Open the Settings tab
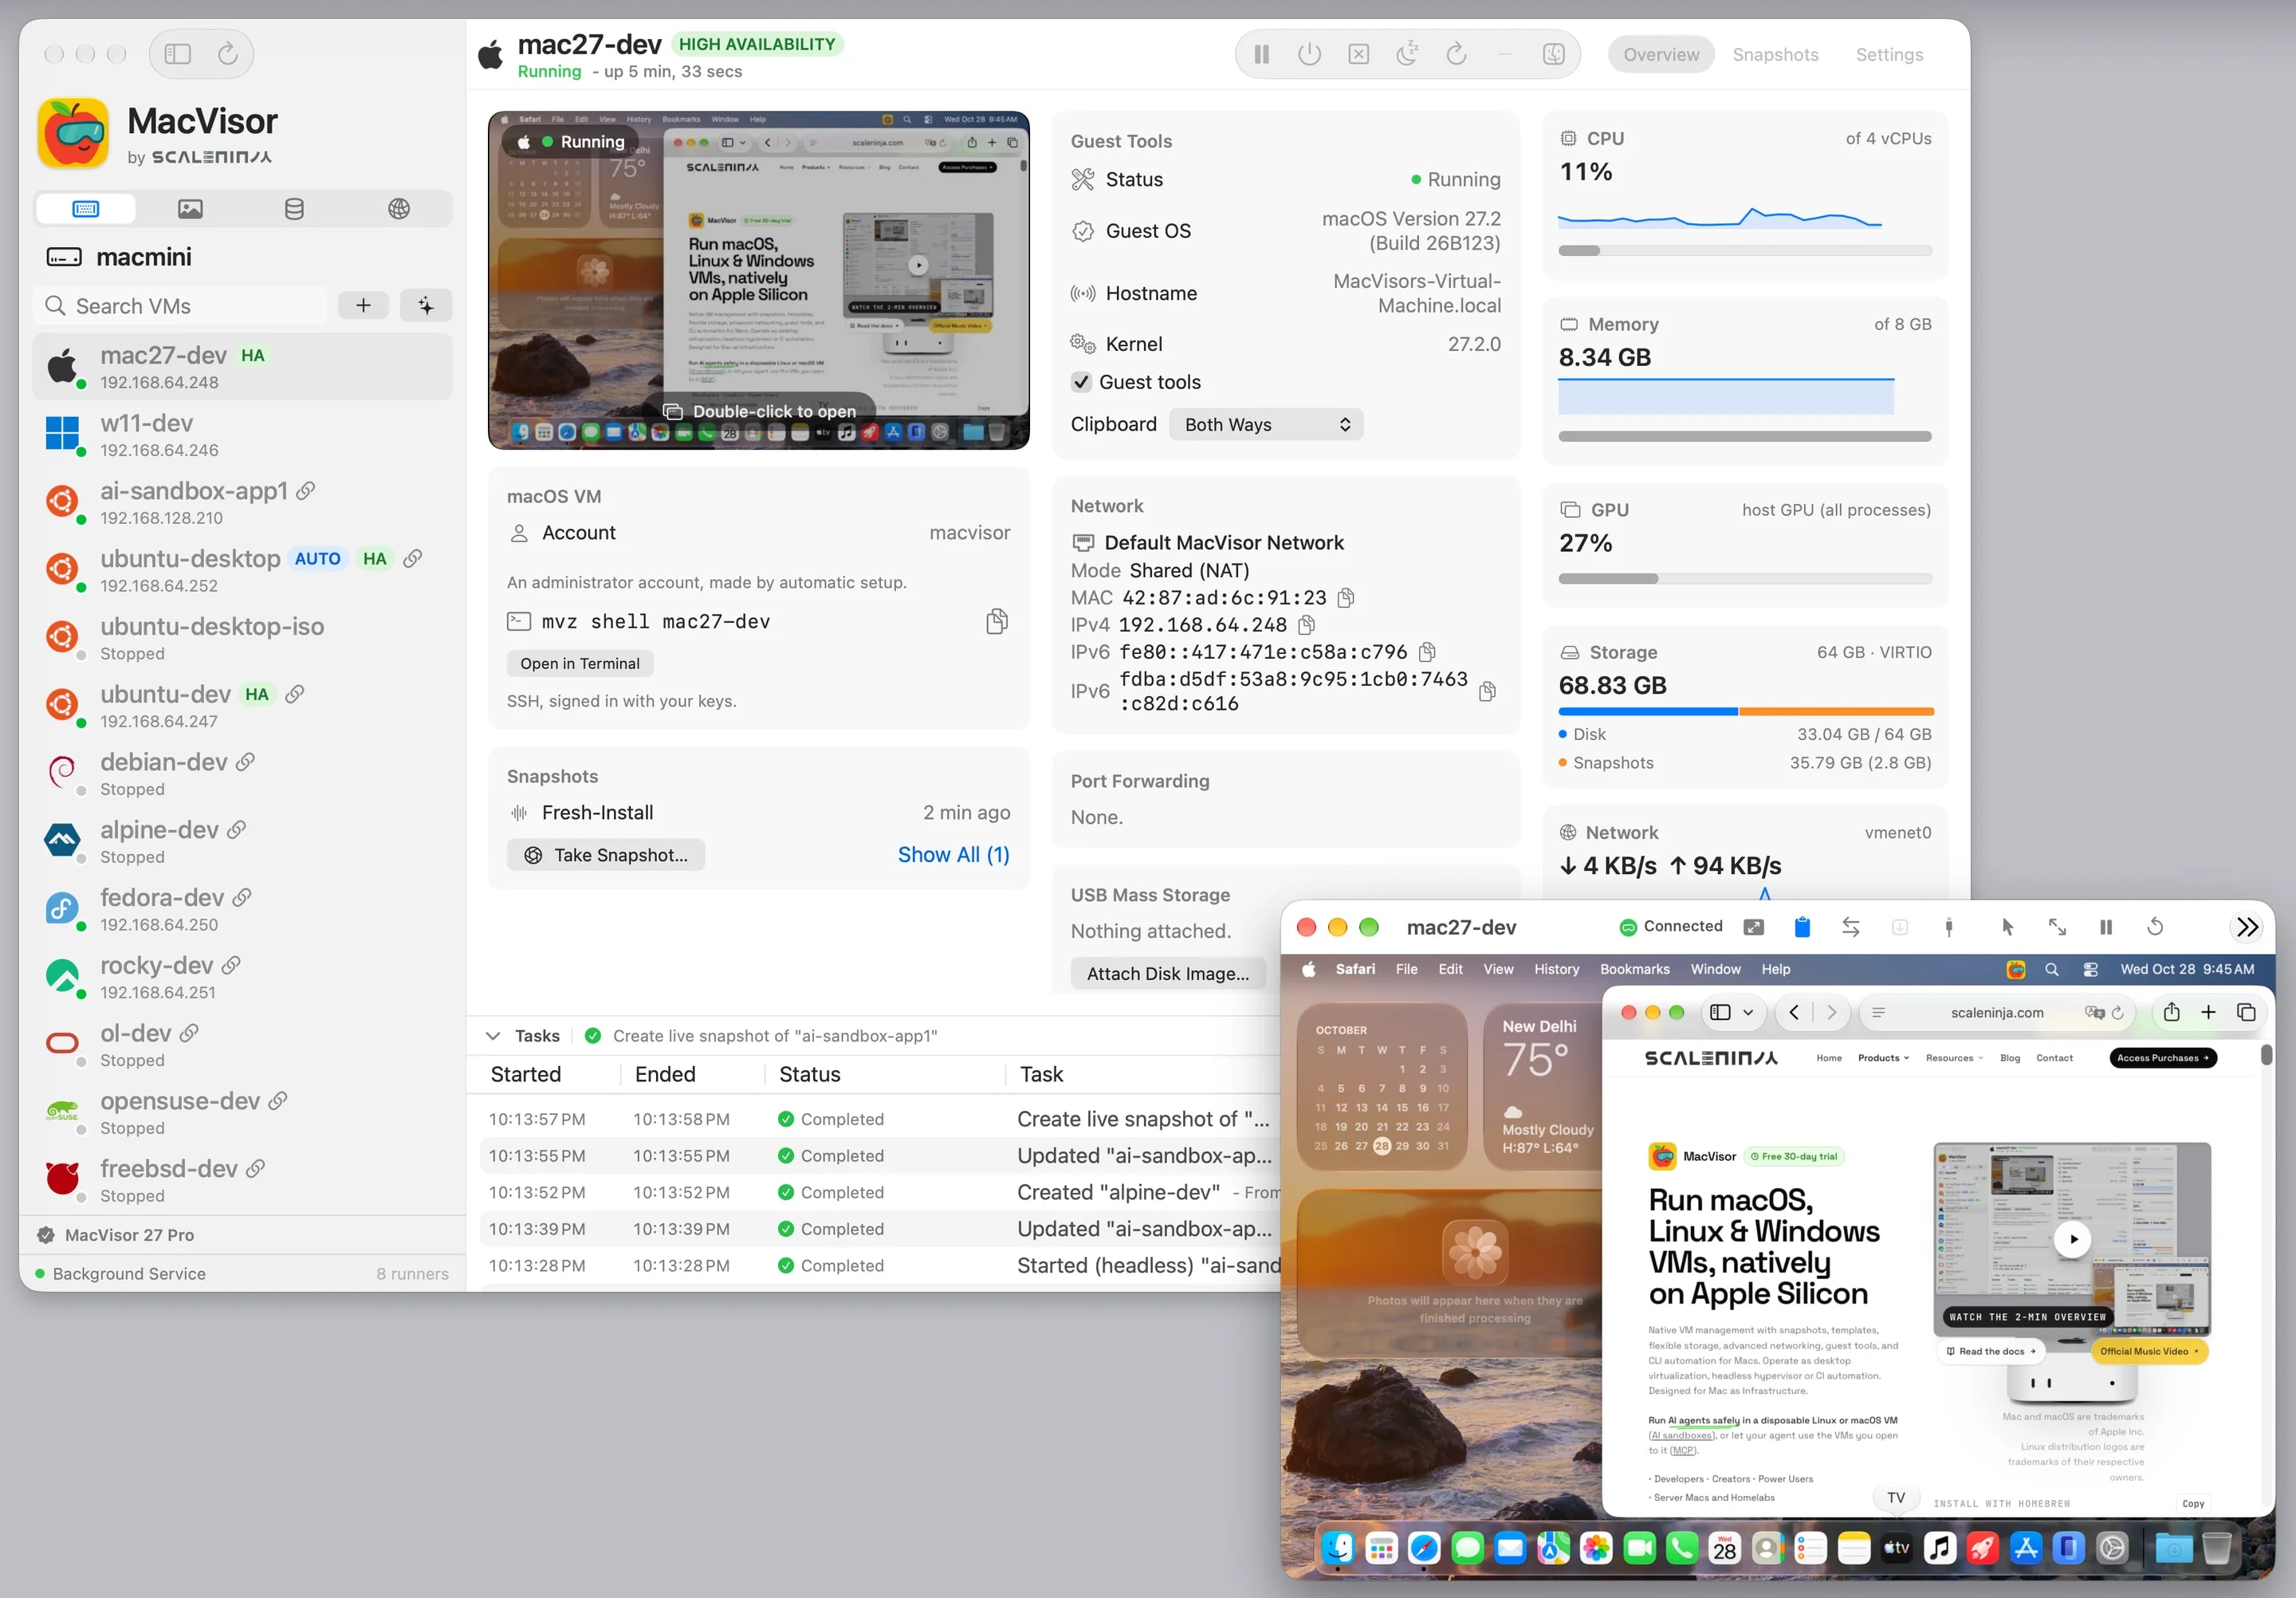Image resolution: width=2296 pixels, height=1598 pixels. (x=1889, y=55)
